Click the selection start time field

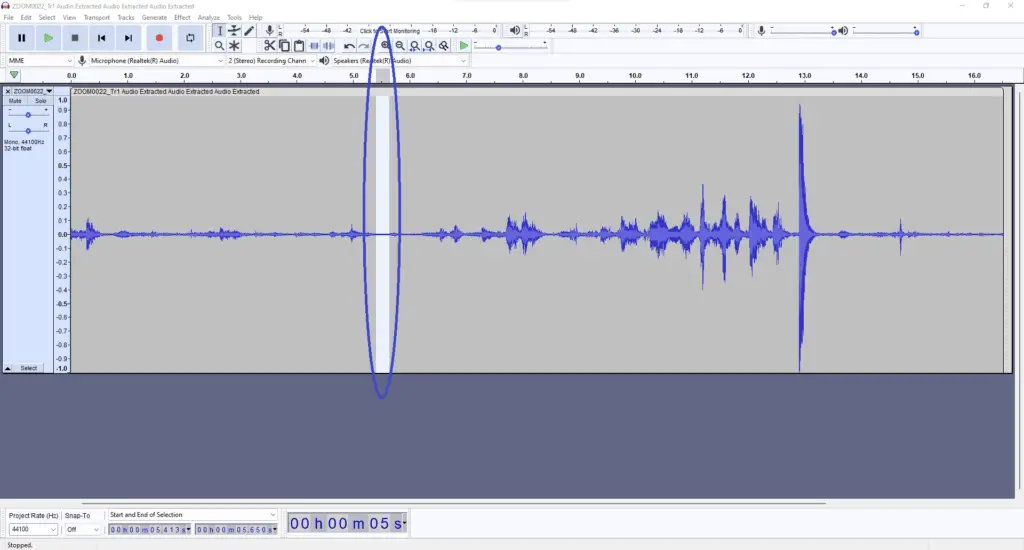pyautogui.click(x=150, y=529)
